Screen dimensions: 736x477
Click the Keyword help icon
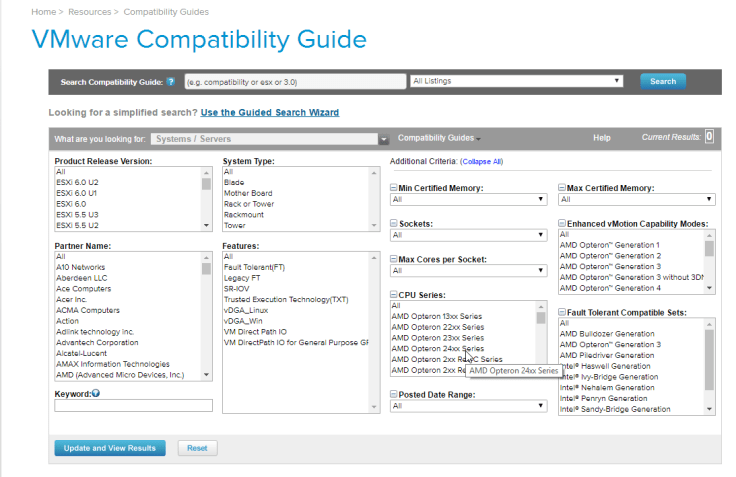pyautogui.click(x=96, y=393)
